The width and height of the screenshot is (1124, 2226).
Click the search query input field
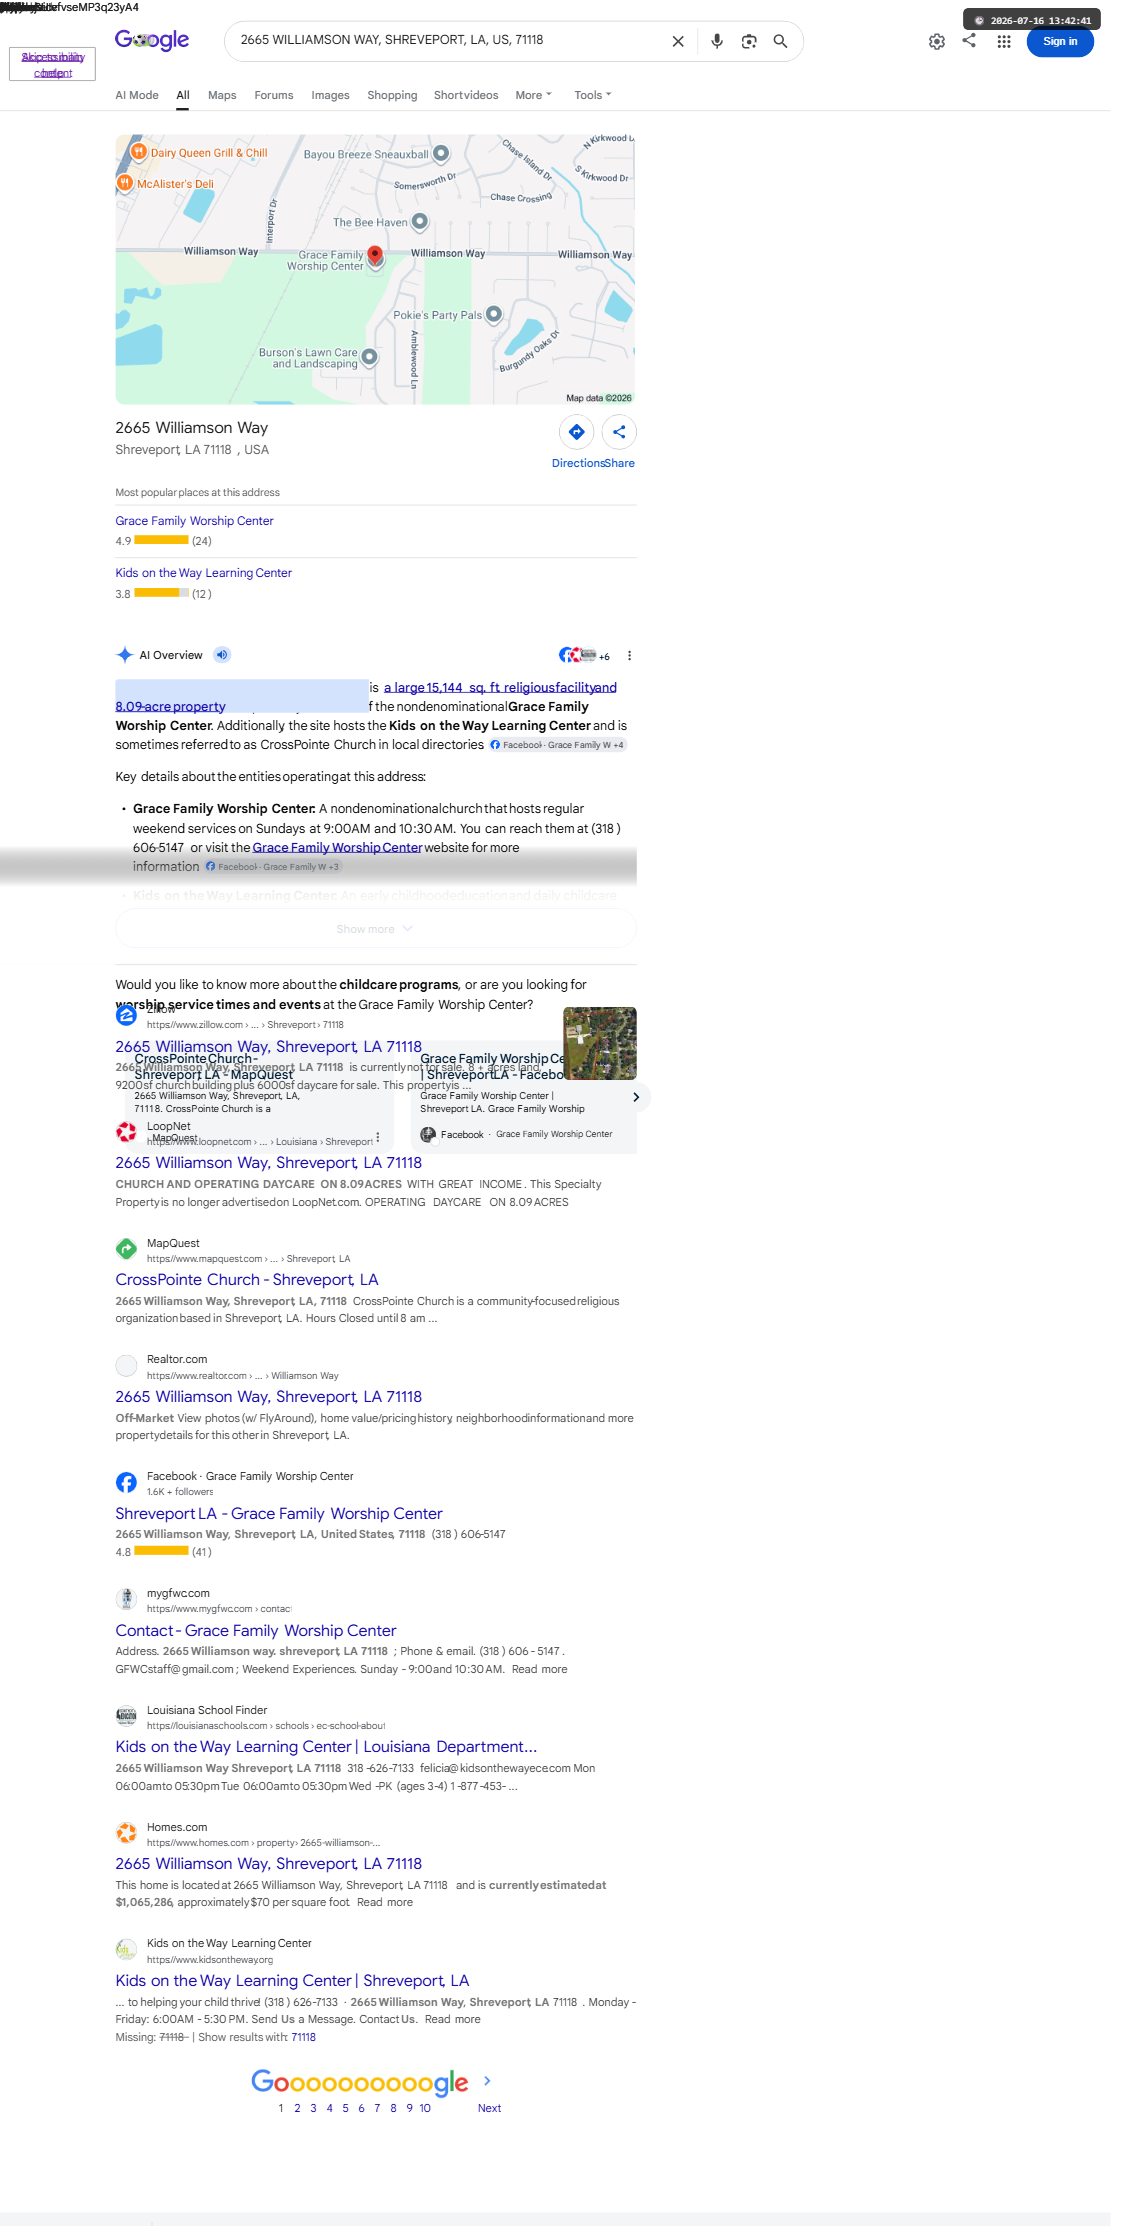click(x=450, y=40)
